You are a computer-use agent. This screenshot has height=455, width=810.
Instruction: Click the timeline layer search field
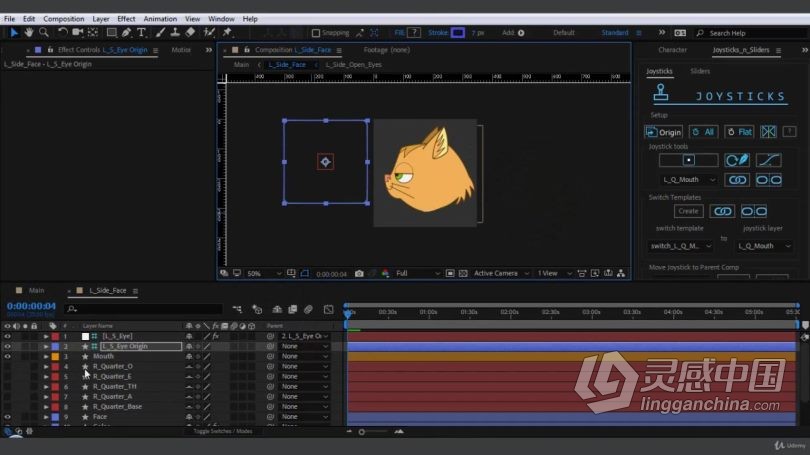144,309
